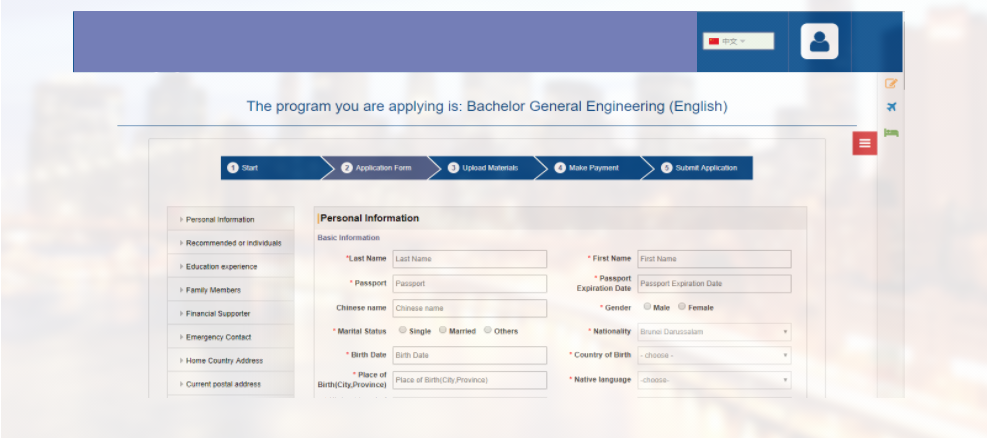Click the Chinese flag language icon
Screen dimensions: 987x438
click(714, 41)
